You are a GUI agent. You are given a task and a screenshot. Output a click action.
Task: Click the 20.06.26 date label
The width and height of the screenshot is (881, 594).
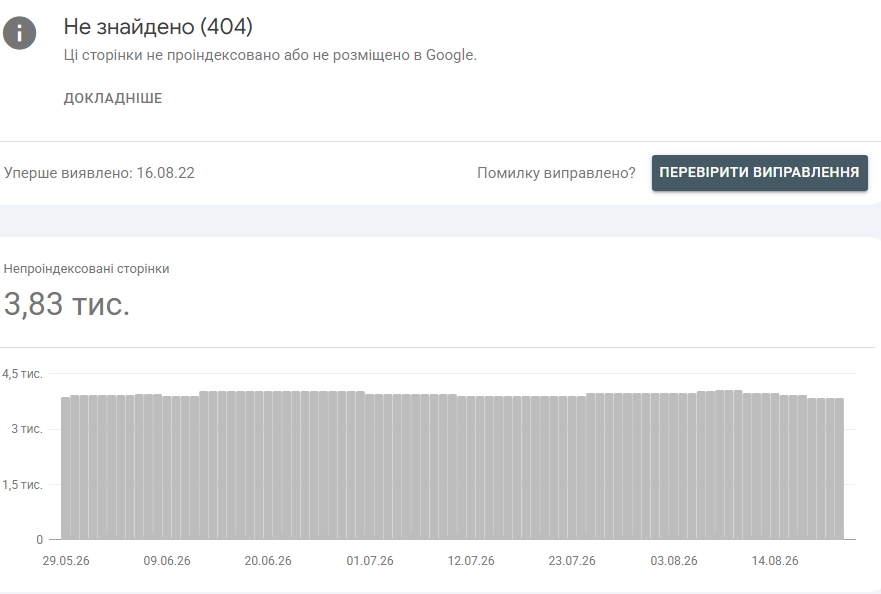click(x=268, y=561)
